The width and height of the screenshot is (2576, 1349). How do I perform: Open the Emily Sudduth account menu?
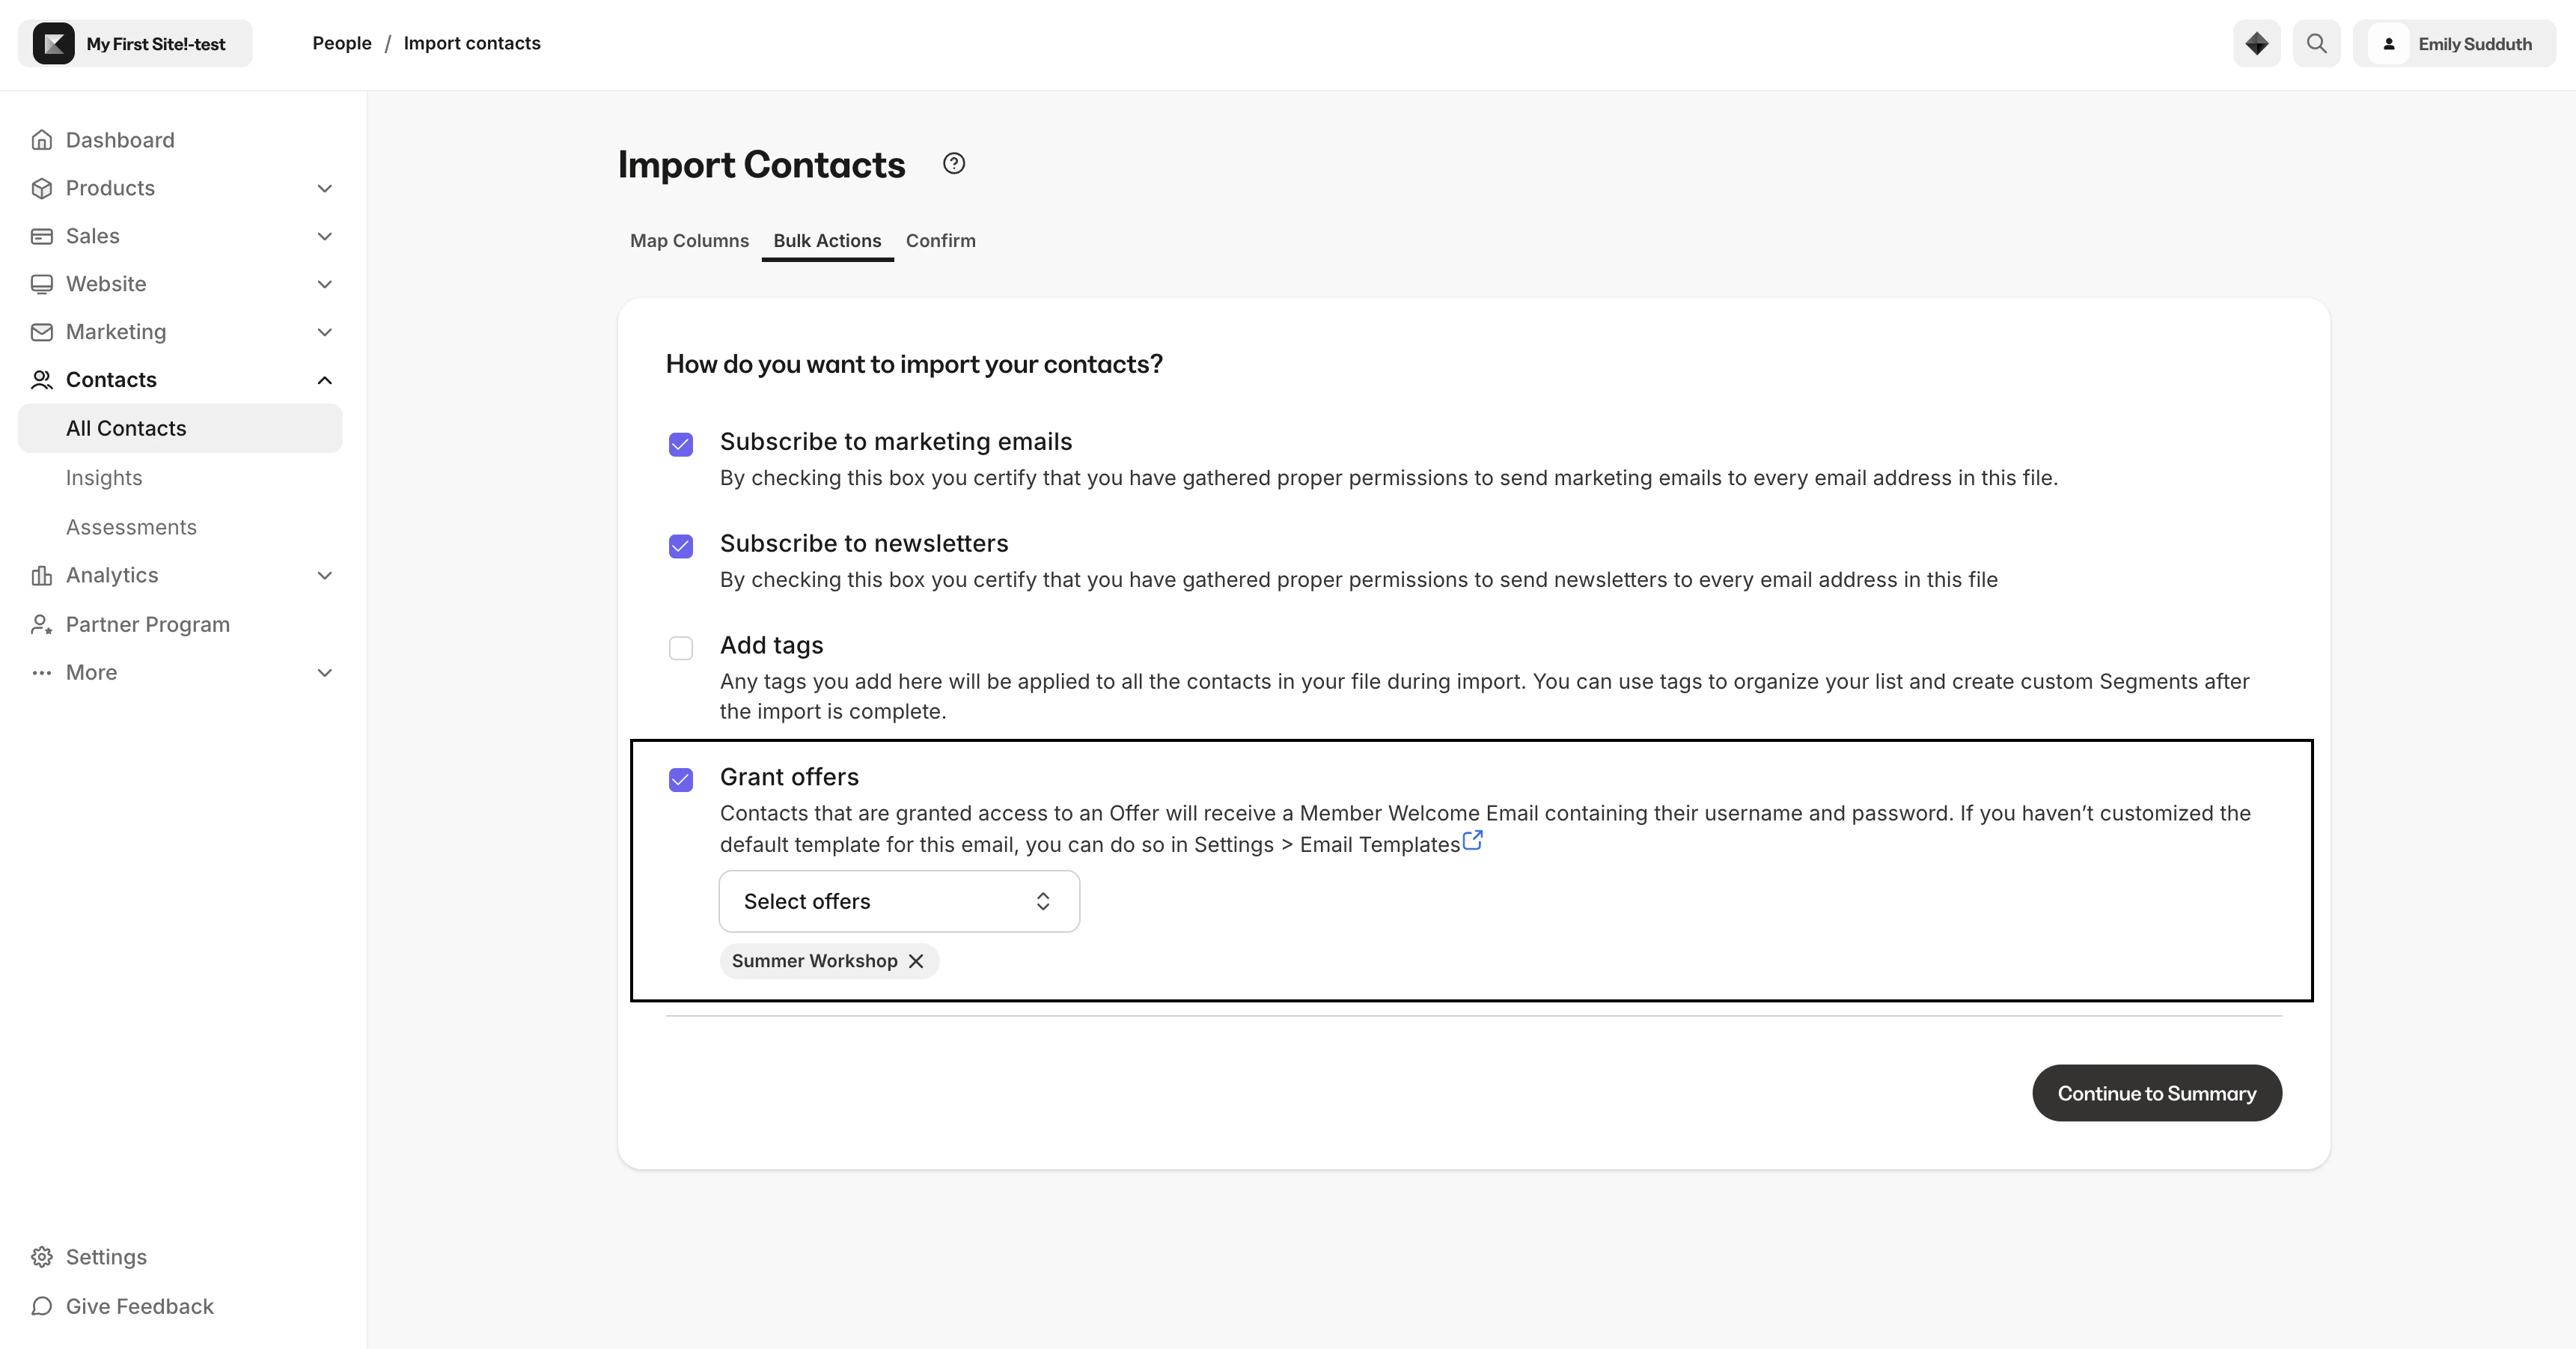pyautogui.click(x=2456, y=43)
